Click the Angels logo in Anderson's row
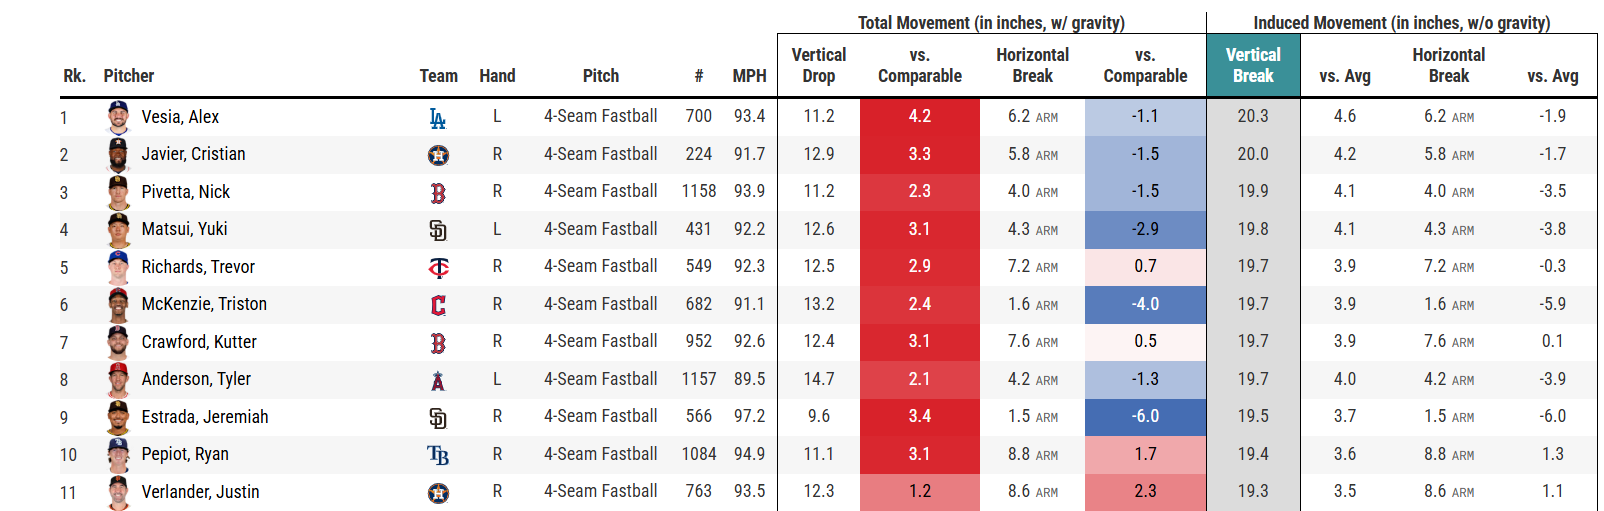 click(438, 380)
